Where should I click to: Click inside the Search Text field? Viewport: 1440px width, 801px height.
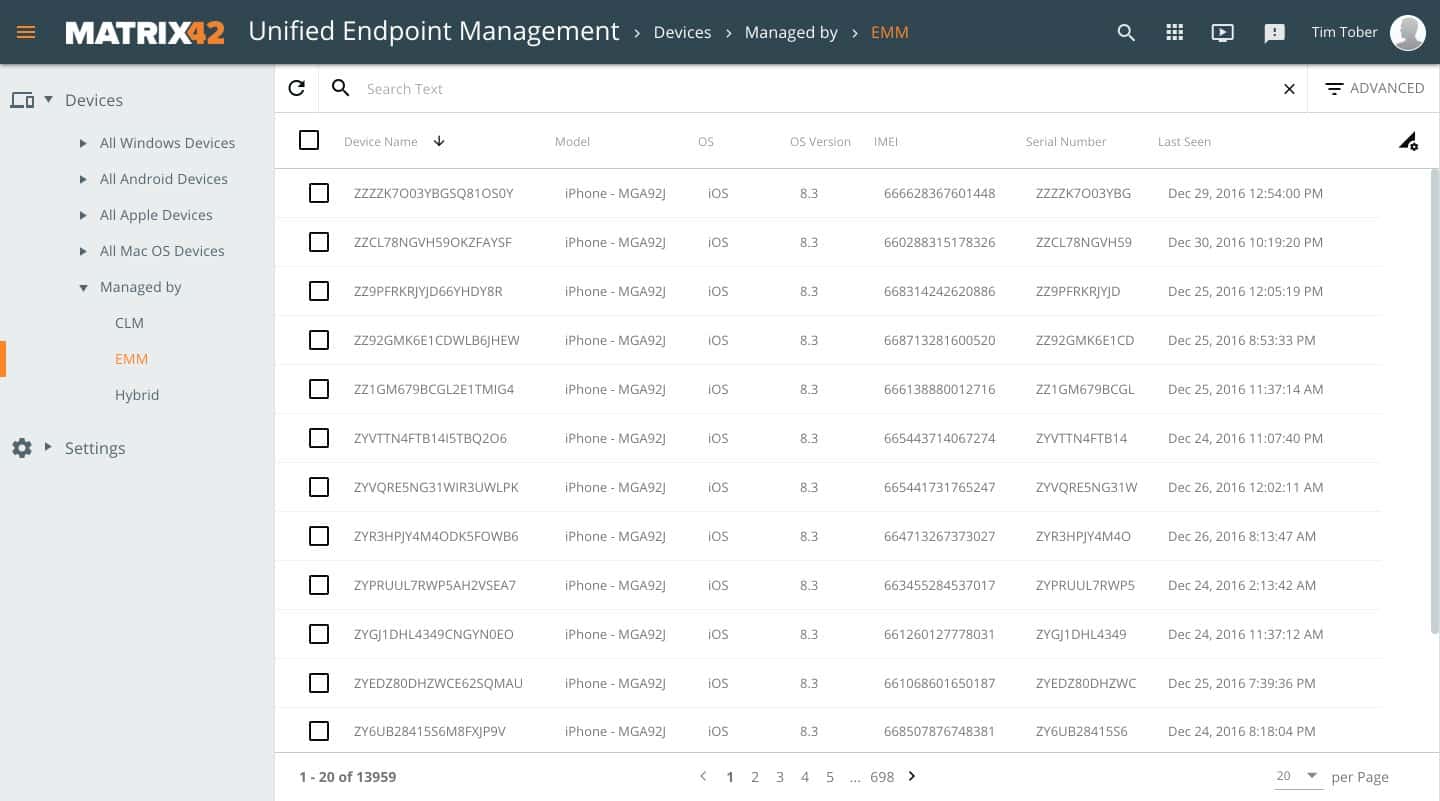click(700, 88)
